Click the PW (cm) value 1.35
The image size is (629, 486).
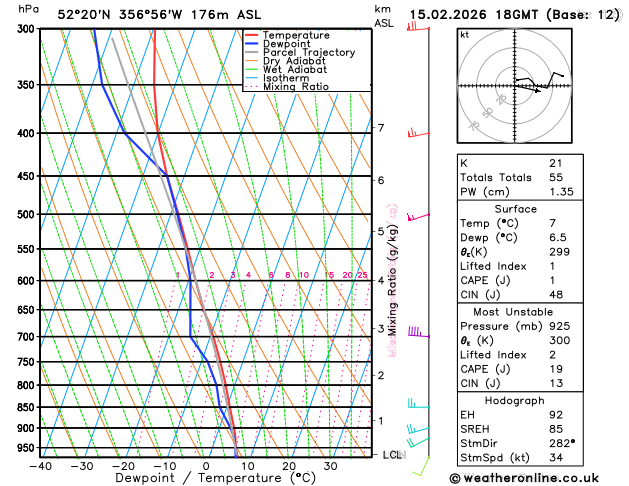click(x=562, y=192)
